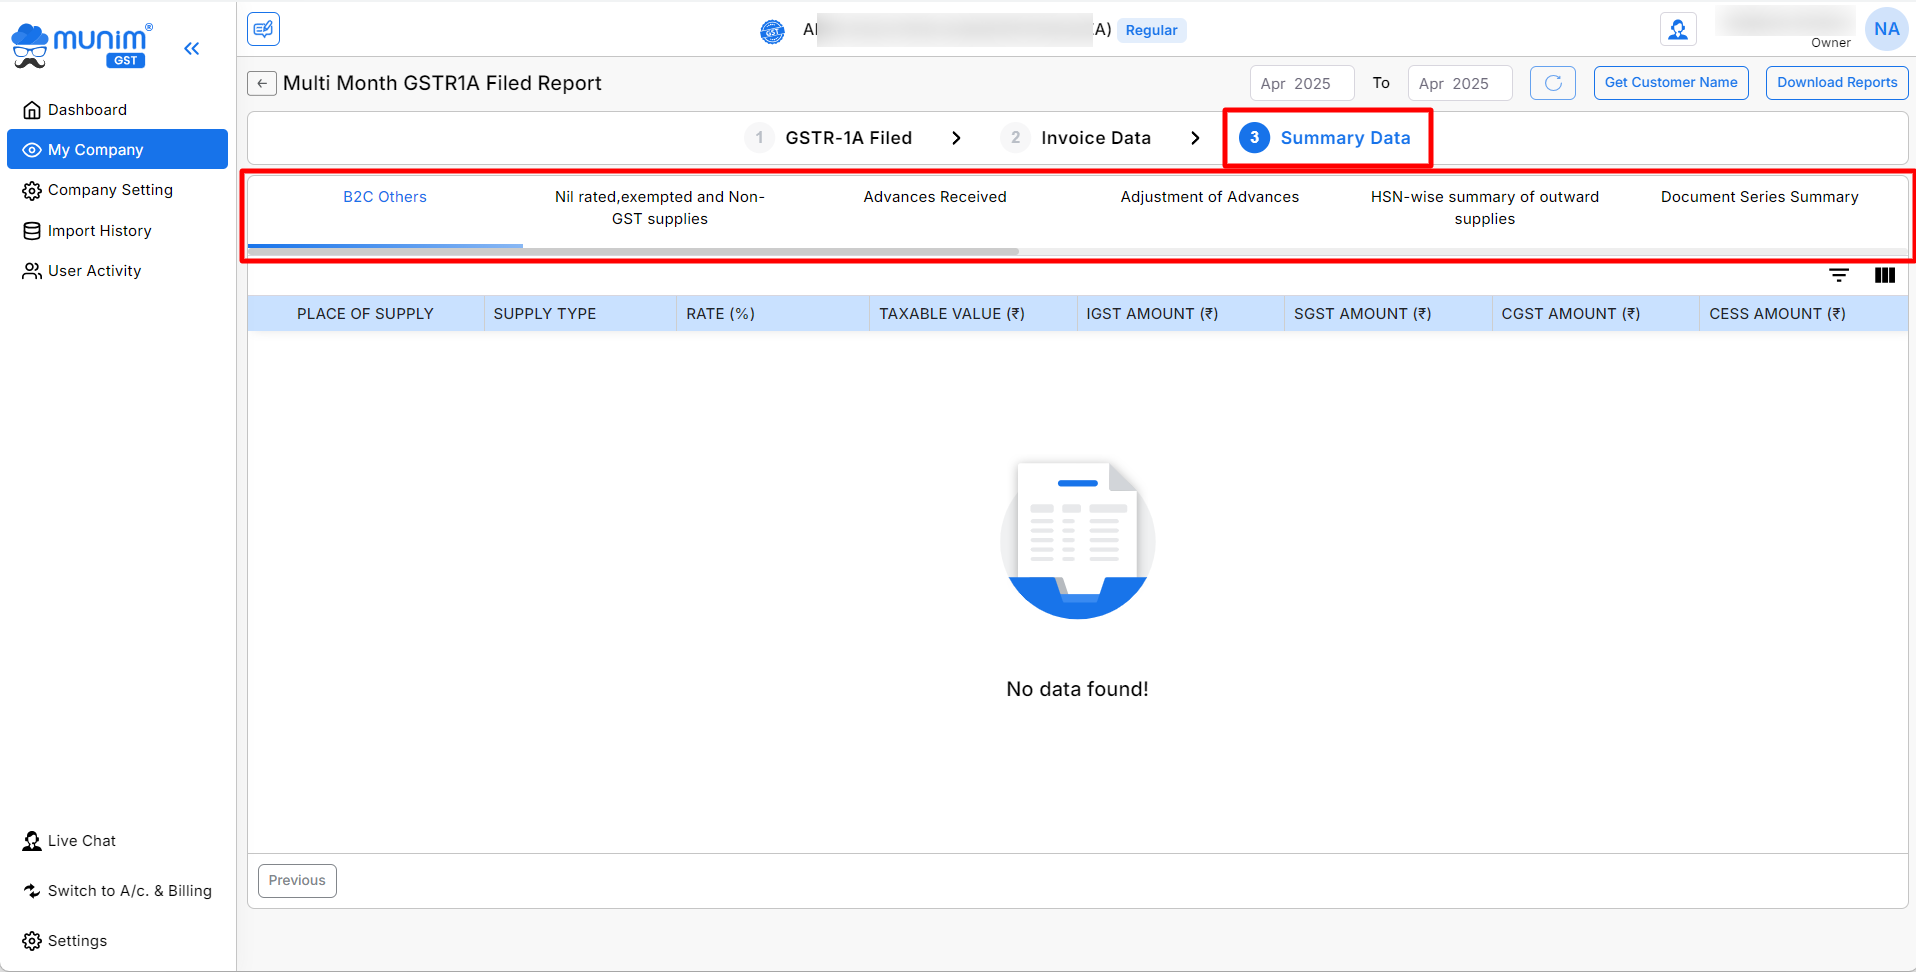Click the Previous button
The image size is (1916, 972).
pyautogui.click(x=297, y=881)
